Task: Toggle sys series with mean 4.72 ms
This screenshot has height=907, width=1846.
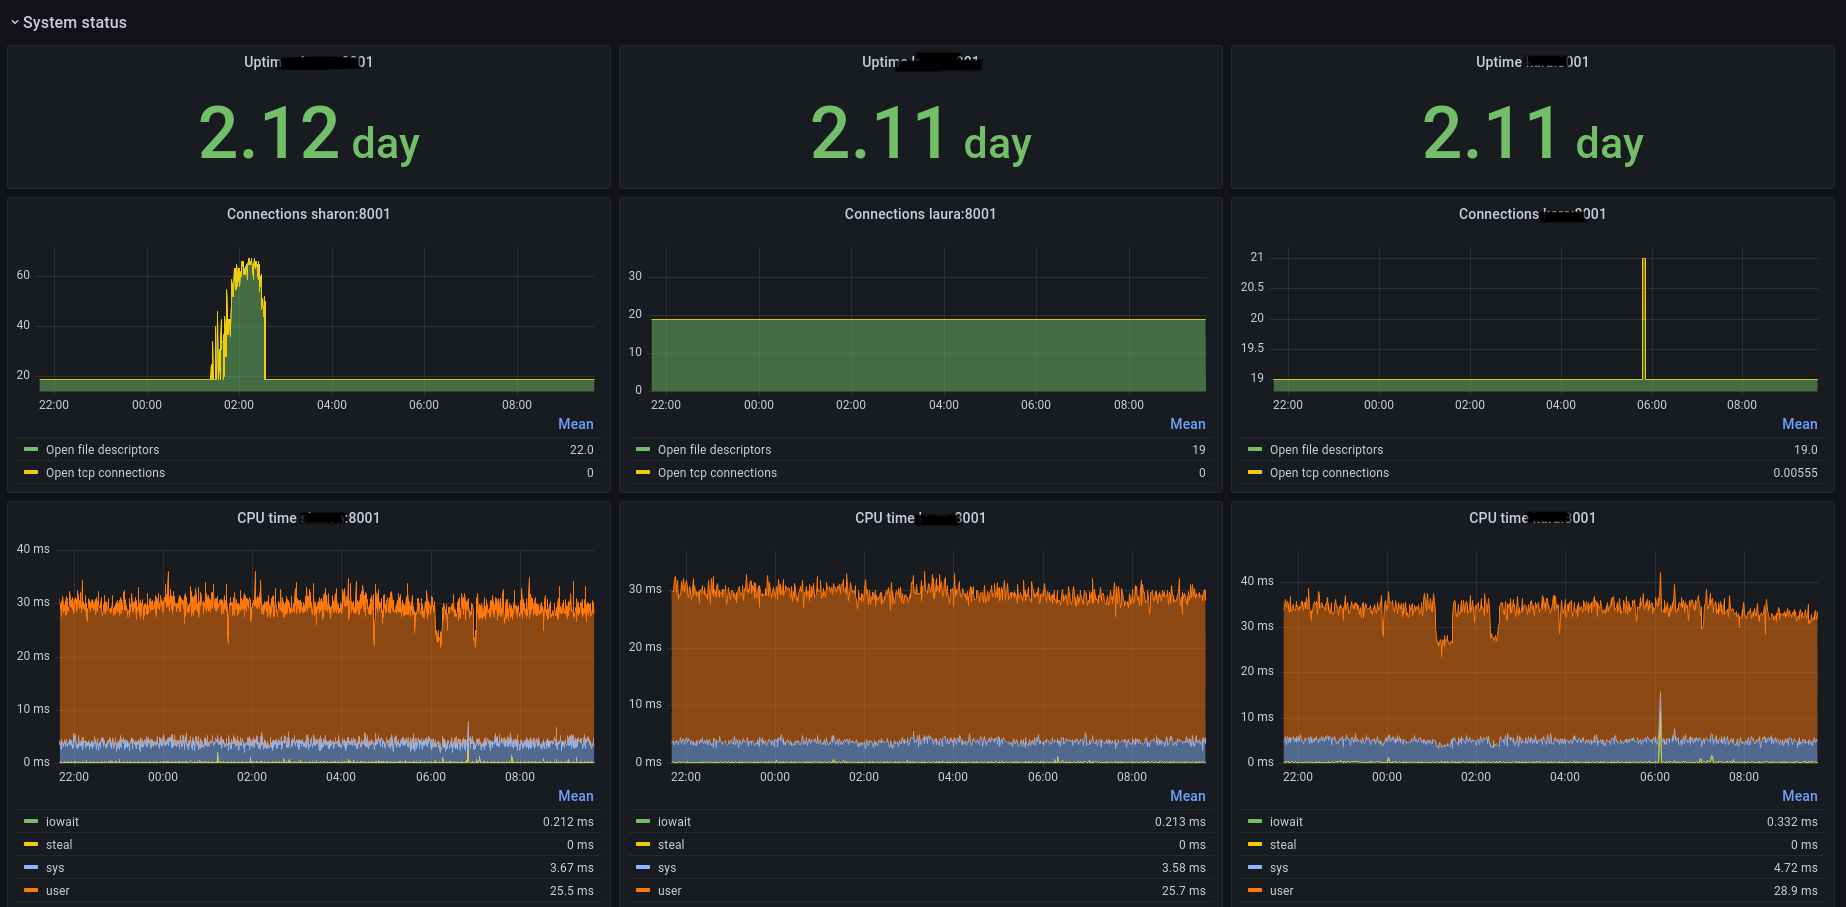Action: [1279, 868]
